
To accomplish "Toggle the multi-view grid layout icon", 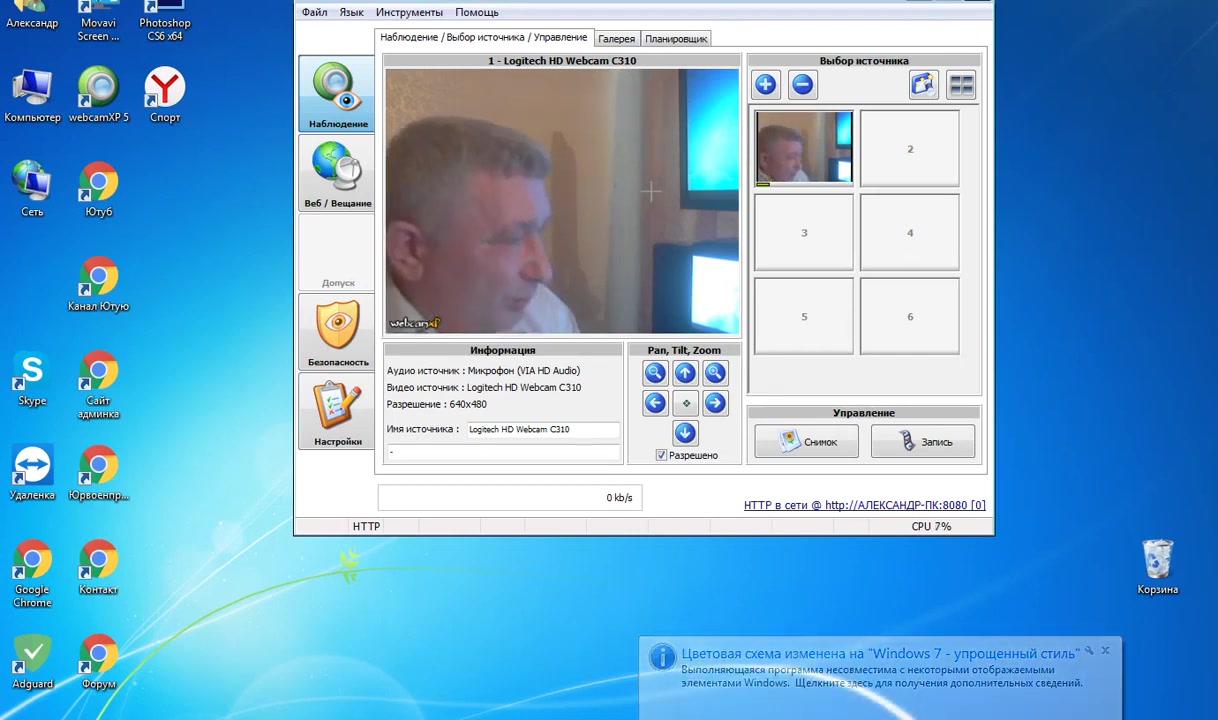I will point(961,85).
